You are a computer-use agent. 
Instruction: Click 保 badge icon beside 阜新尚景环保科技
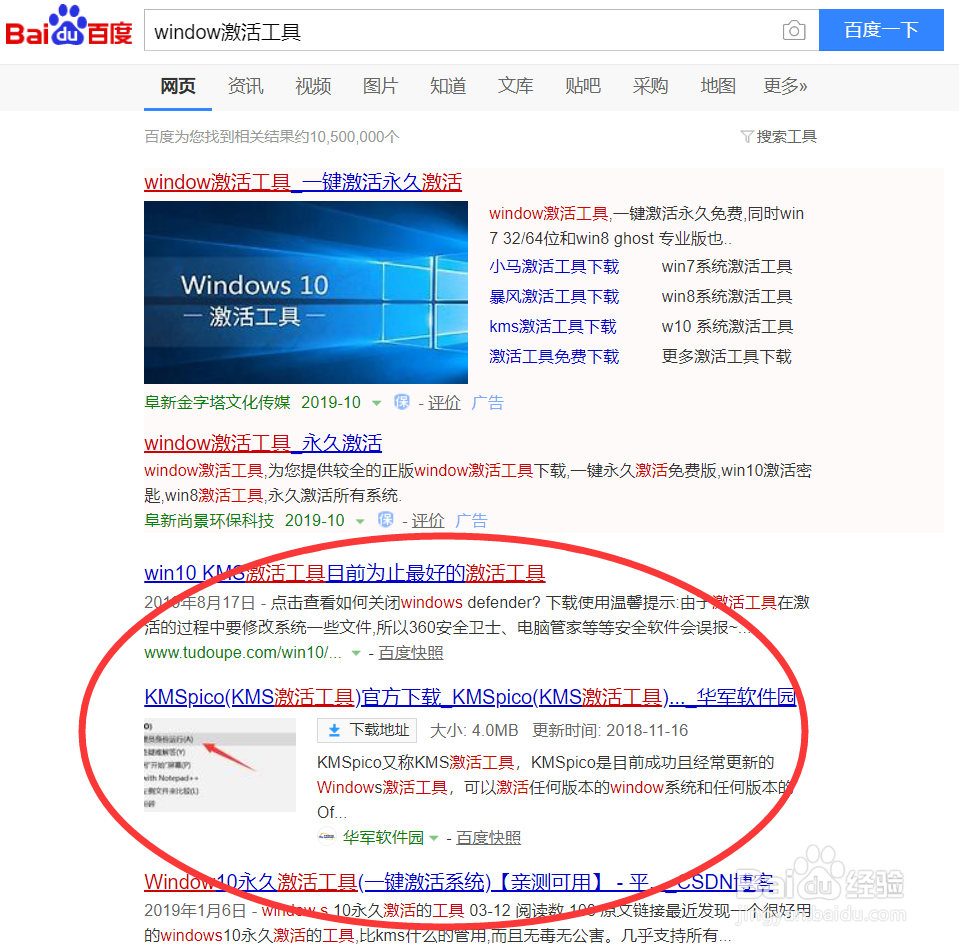click(385, 520)
